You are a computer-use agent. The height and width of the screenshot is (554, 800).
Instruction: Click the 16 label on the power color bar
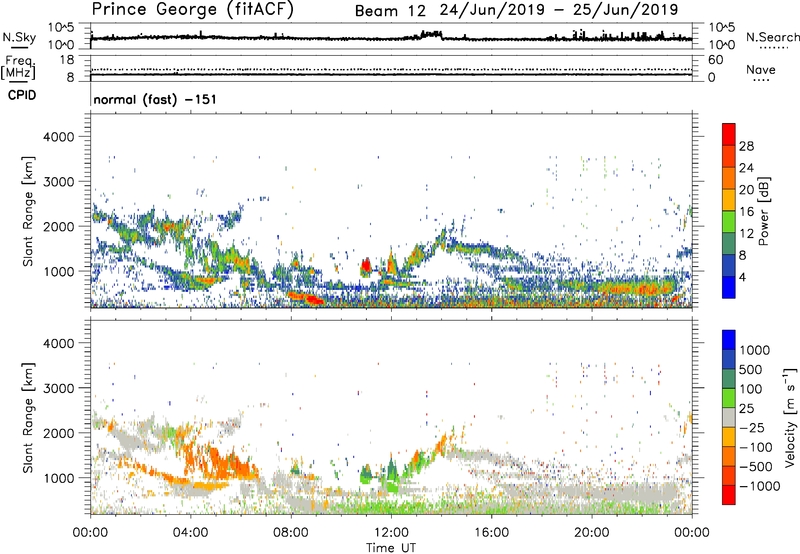click(746, 212)
